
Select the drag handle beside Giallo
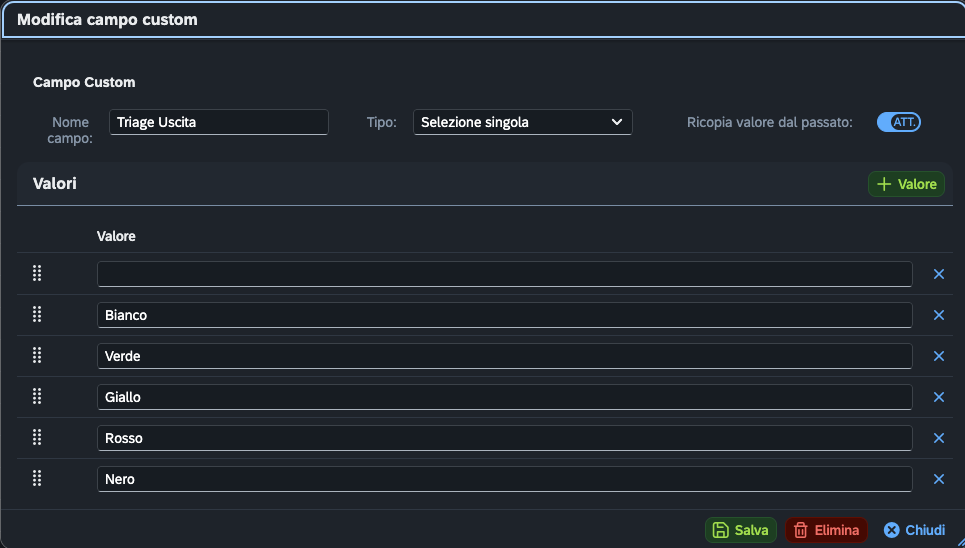point(37,396)
